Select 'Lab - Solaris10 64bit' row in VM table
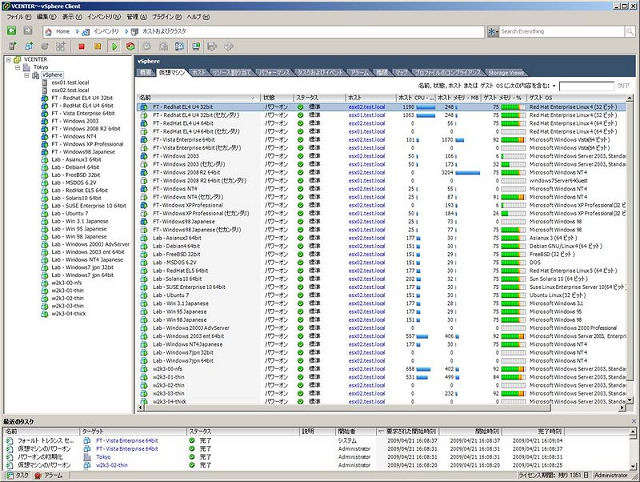Viewport: 640px width, 482px height. click(381, 279)
